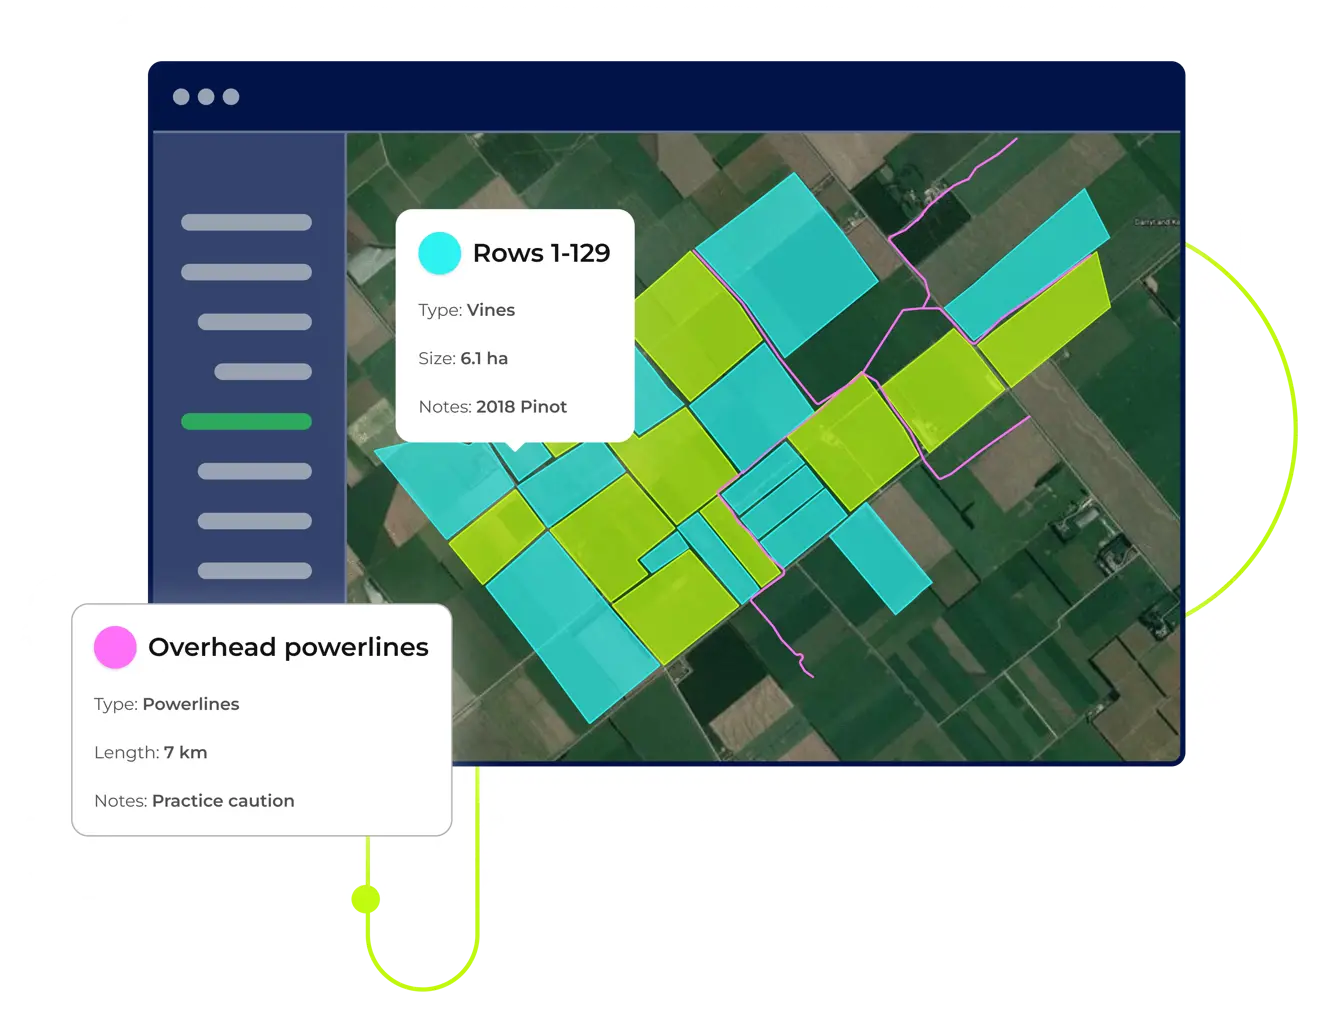The width and height of the screenshot is (1342, 1024).
Task: Open the Rows 1-129 title link
Action: click(x=541, y=253)
